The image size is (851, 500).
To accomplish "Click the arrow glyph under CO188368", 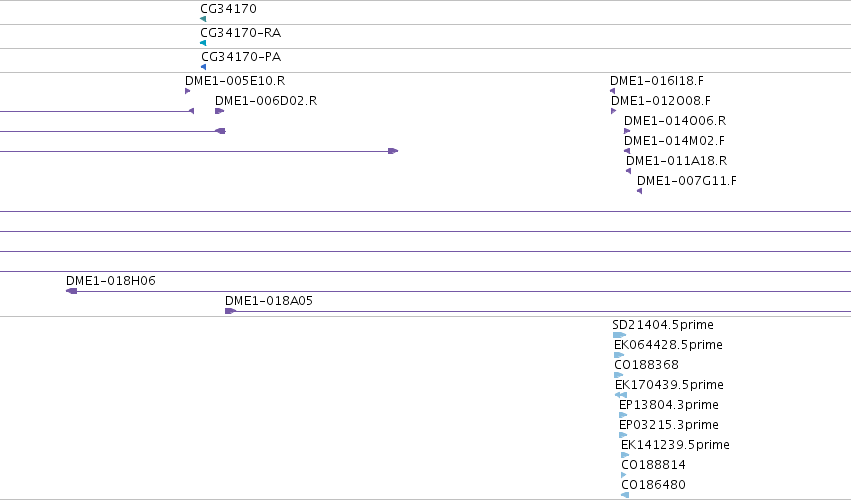I will pyautogui.click(x=619, y=375).
